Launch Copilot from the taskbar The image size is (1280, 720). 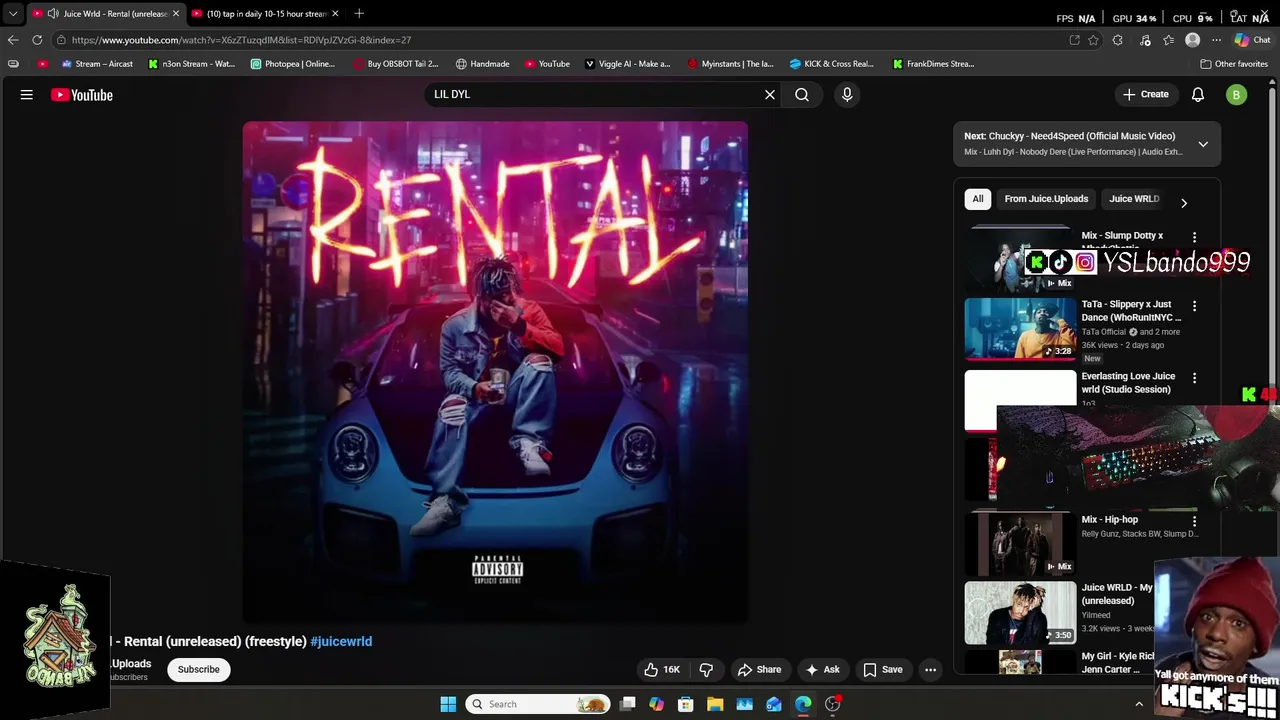click(656, 704)
